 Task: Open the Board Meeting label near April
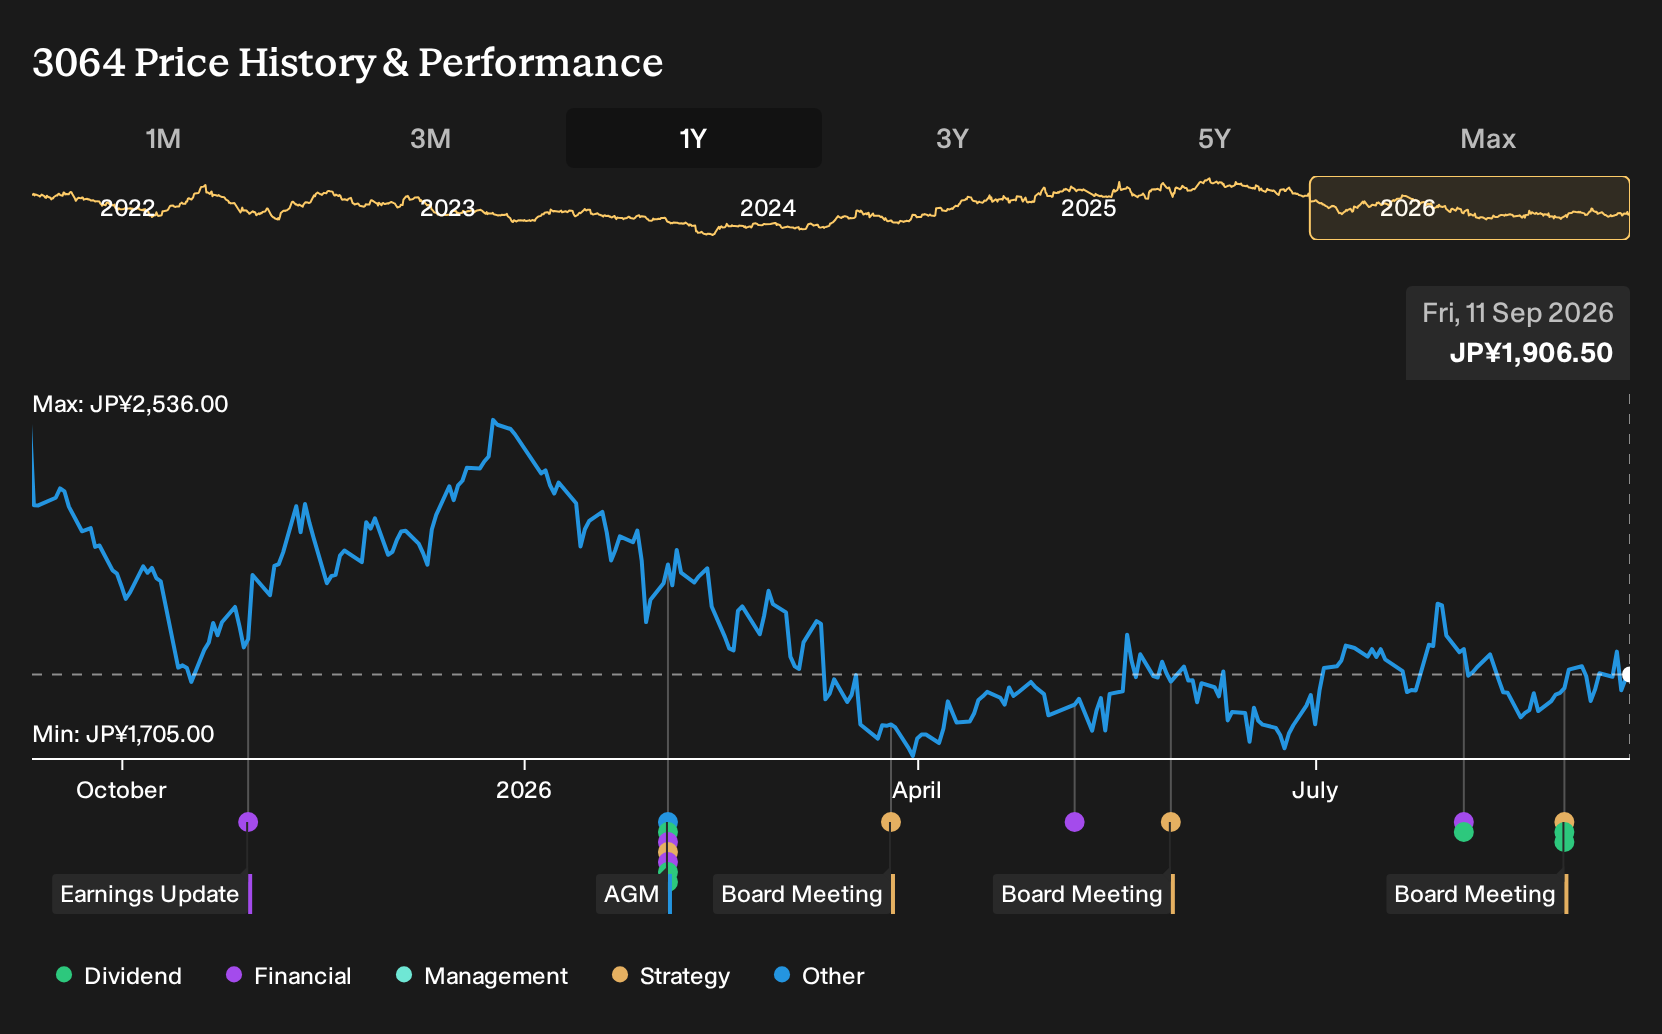[802, 894]
